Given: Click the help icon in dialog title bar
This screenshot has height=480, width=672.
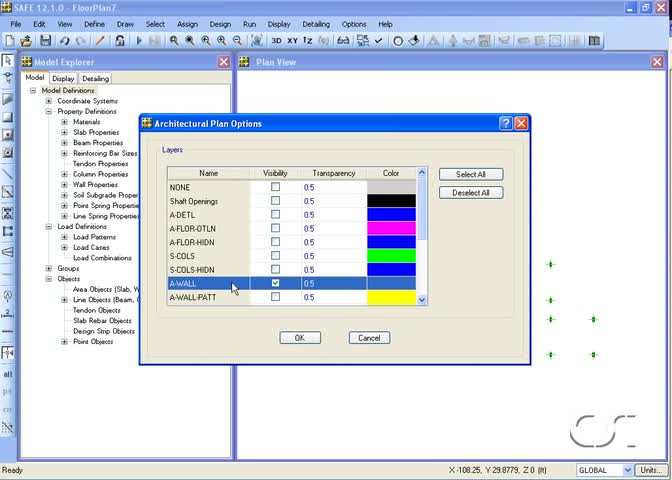Looking at the screenshot, I should [505, 123].
